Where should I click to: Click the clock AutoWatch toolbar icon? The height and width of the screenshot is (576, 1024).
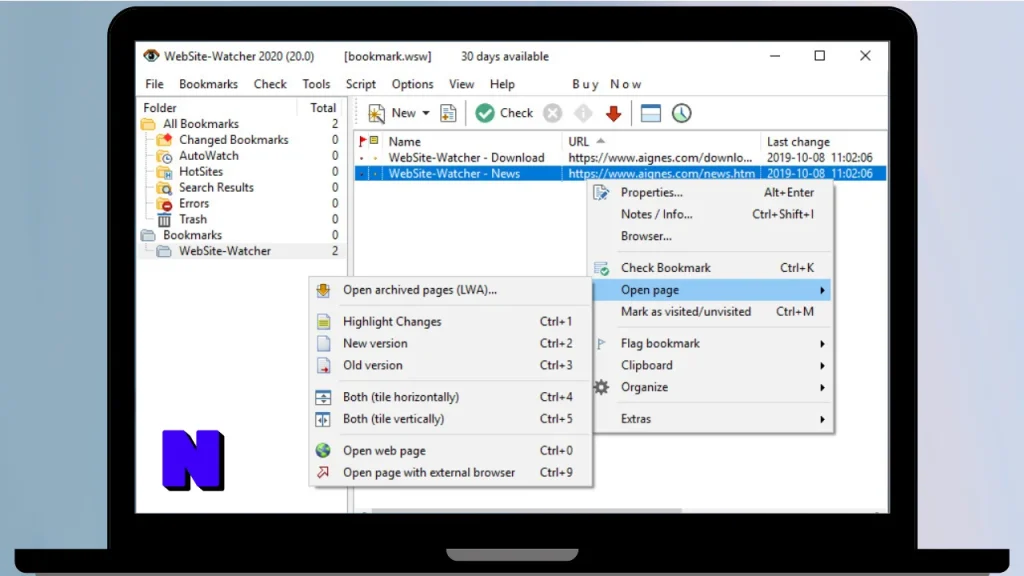point(681,113)
